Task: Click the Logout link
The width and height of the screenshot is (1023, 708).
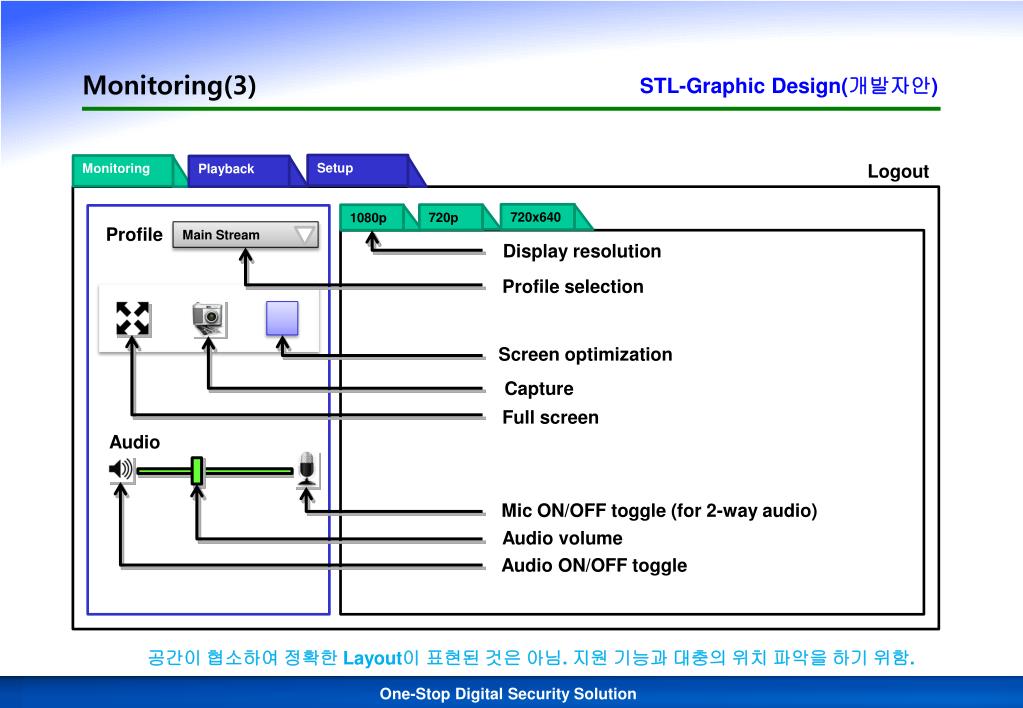Action: click(898, 172)
